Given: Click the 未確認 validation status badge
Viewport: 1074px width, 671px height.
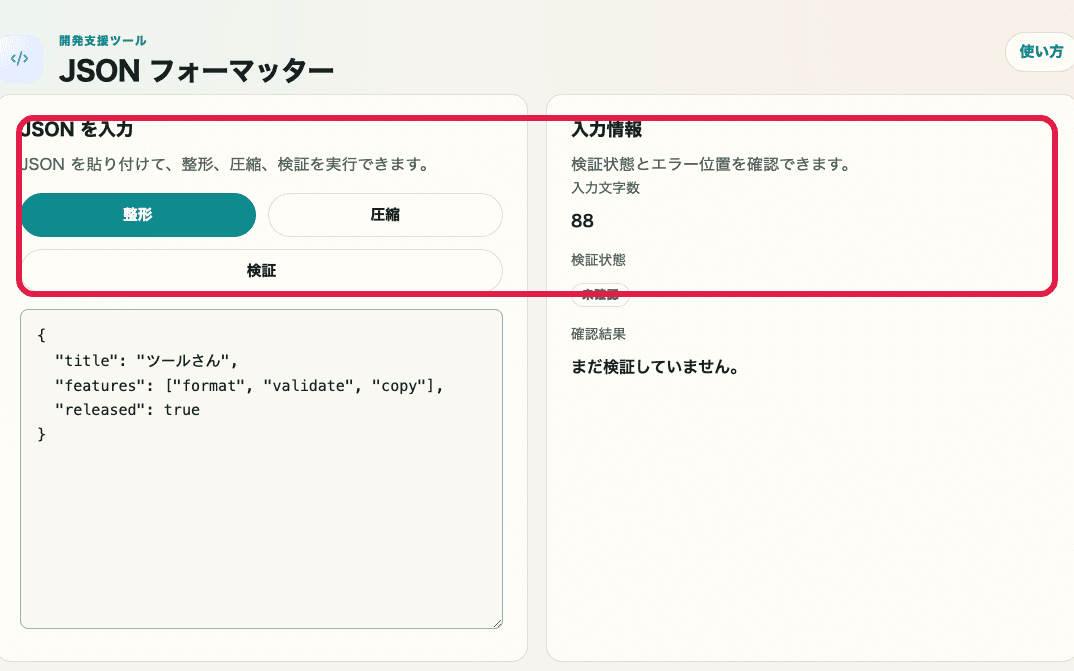Looking at the screenshot, I should click(x=600, y=294).
